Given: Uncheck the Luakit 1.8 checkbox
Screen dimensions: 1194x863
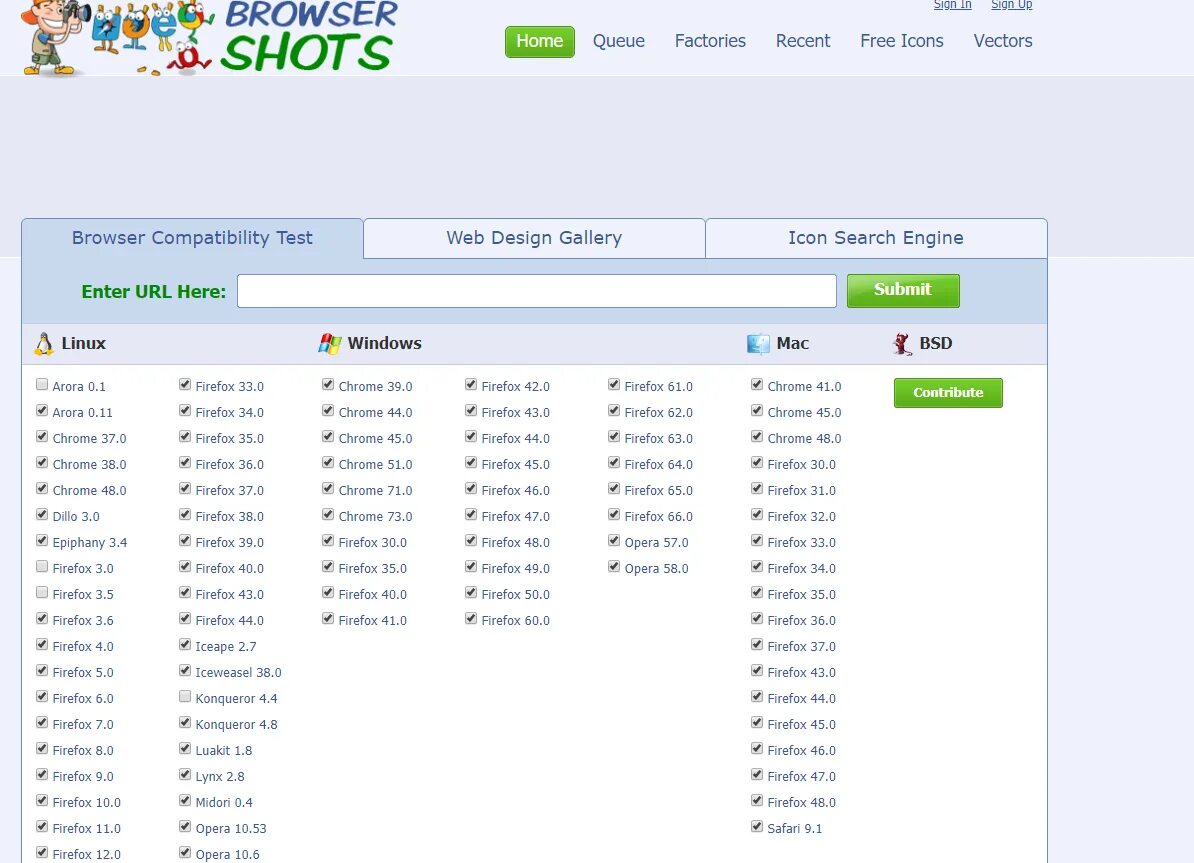Looking at the screenshot, I should coord(185,749).
